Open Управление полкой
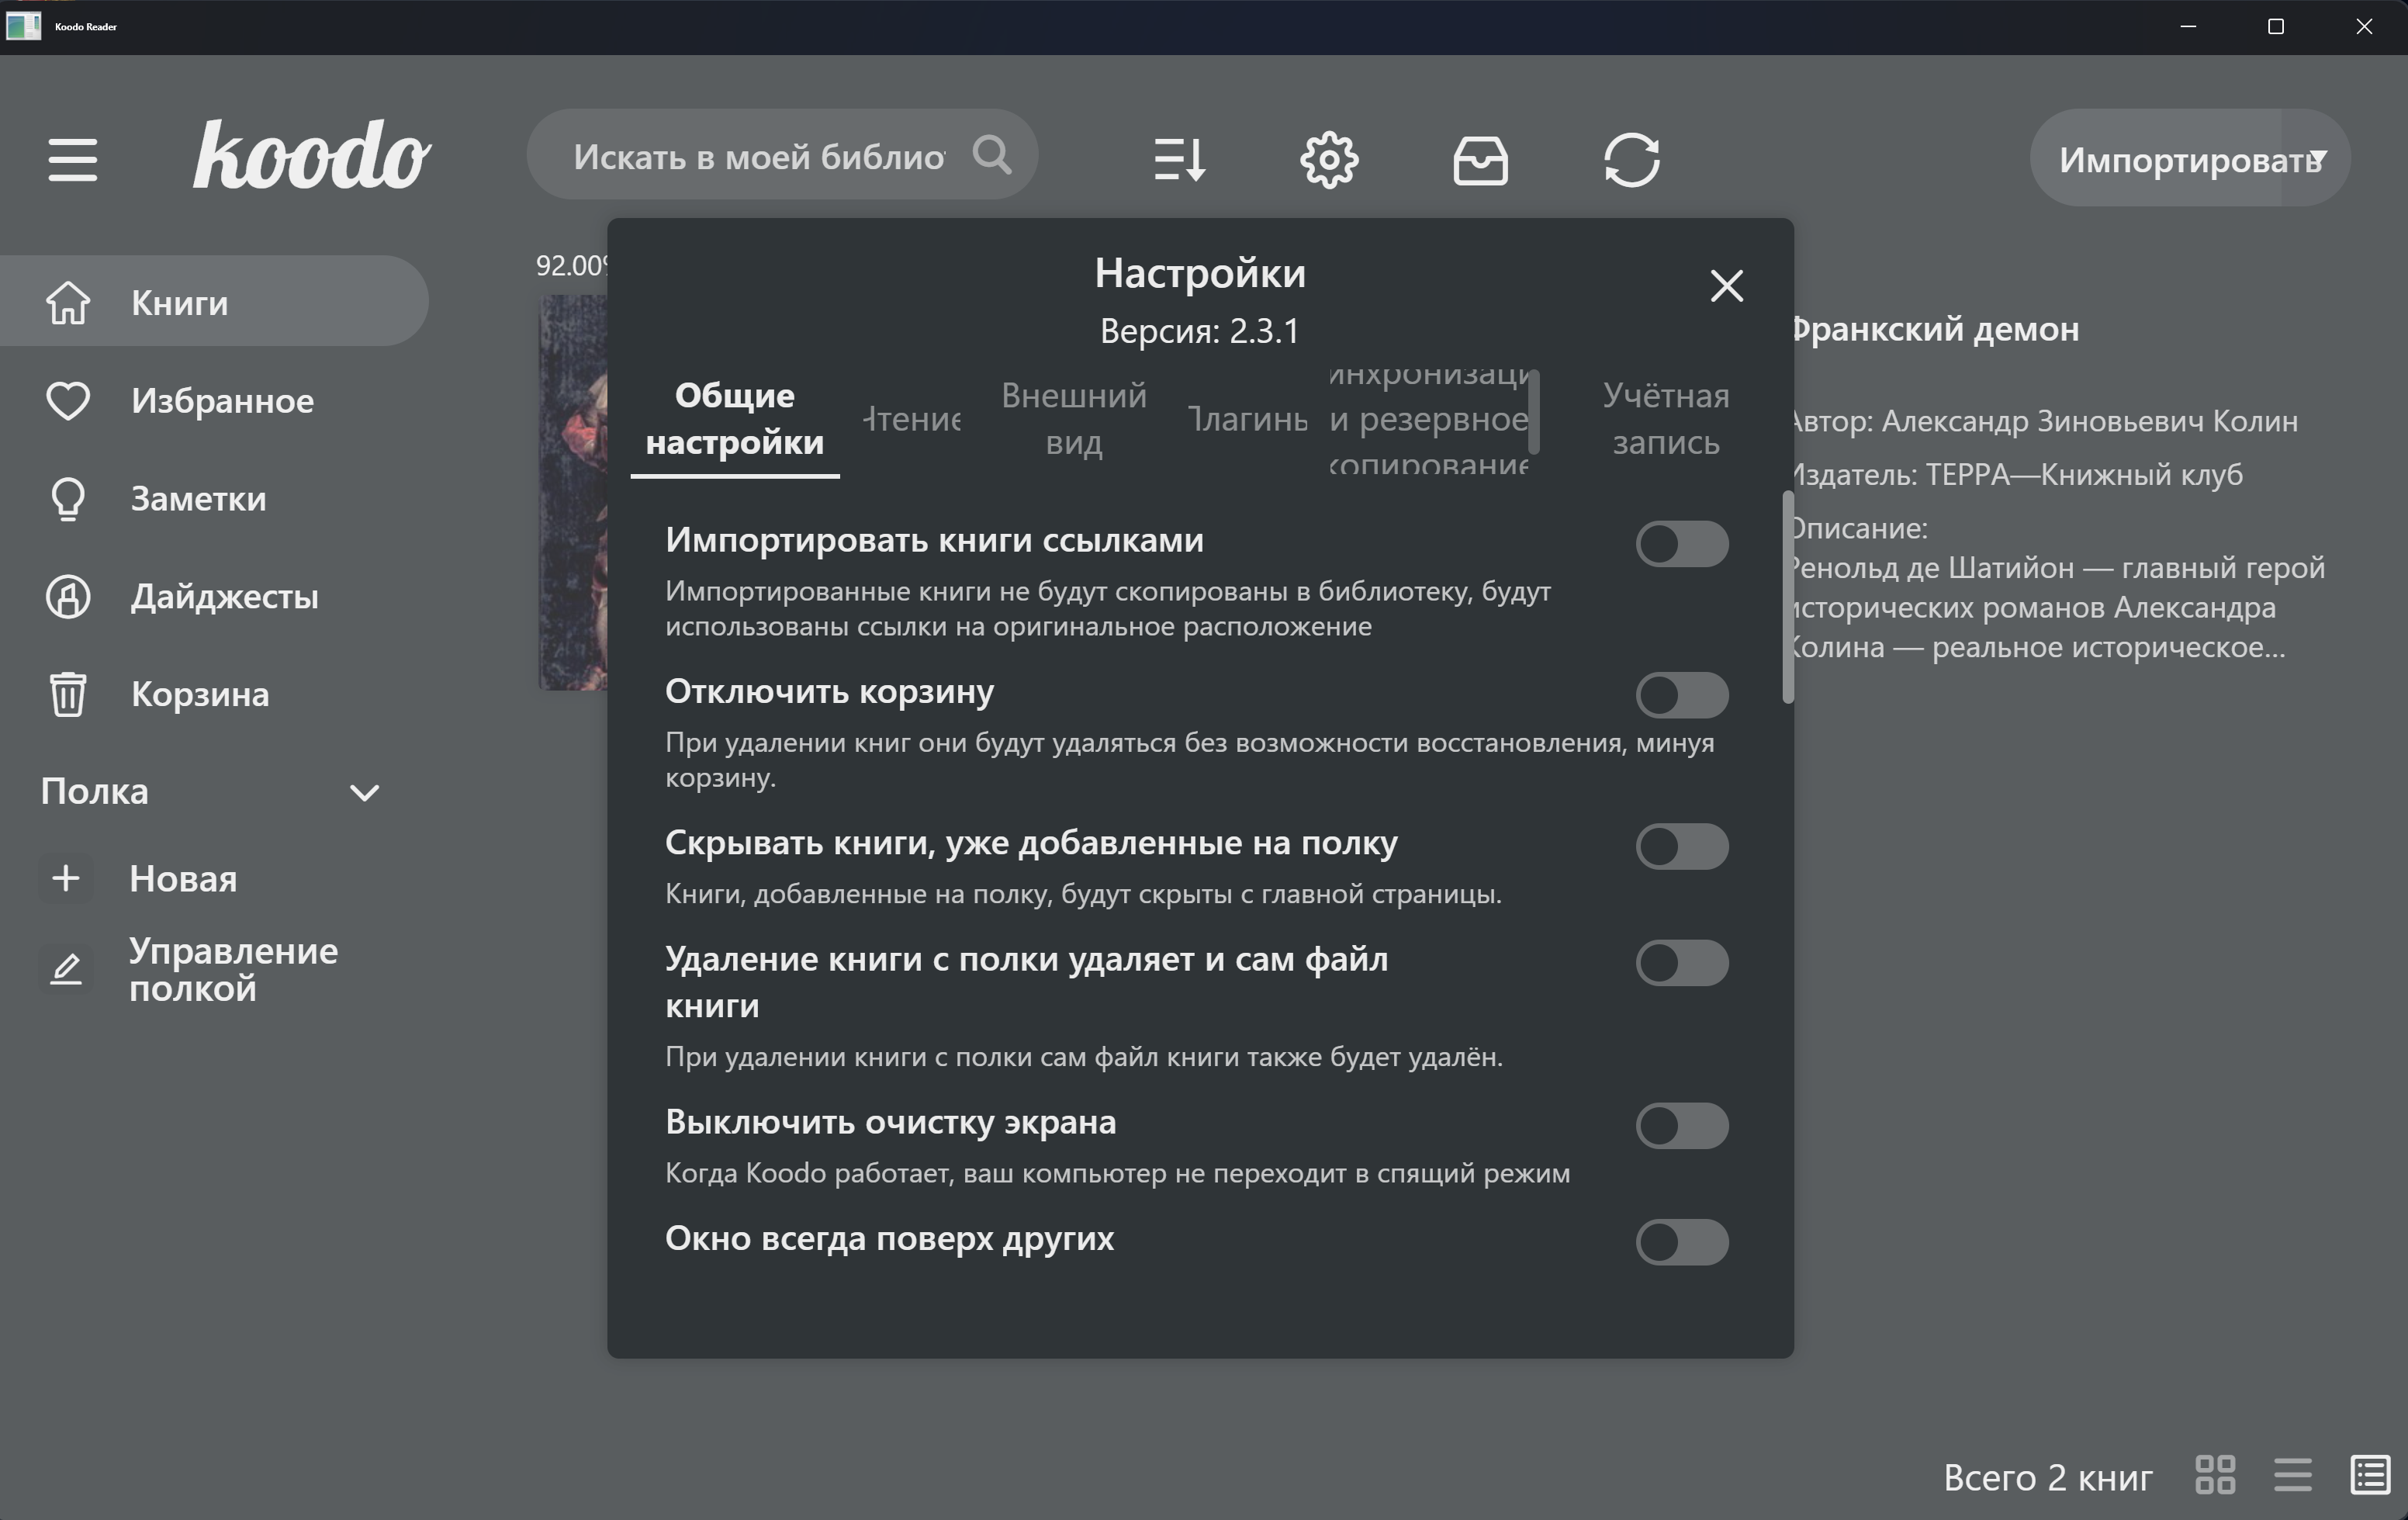The height and width of the screenshot is (1520, 2408). pyautogui.click(x=233, y=969)
